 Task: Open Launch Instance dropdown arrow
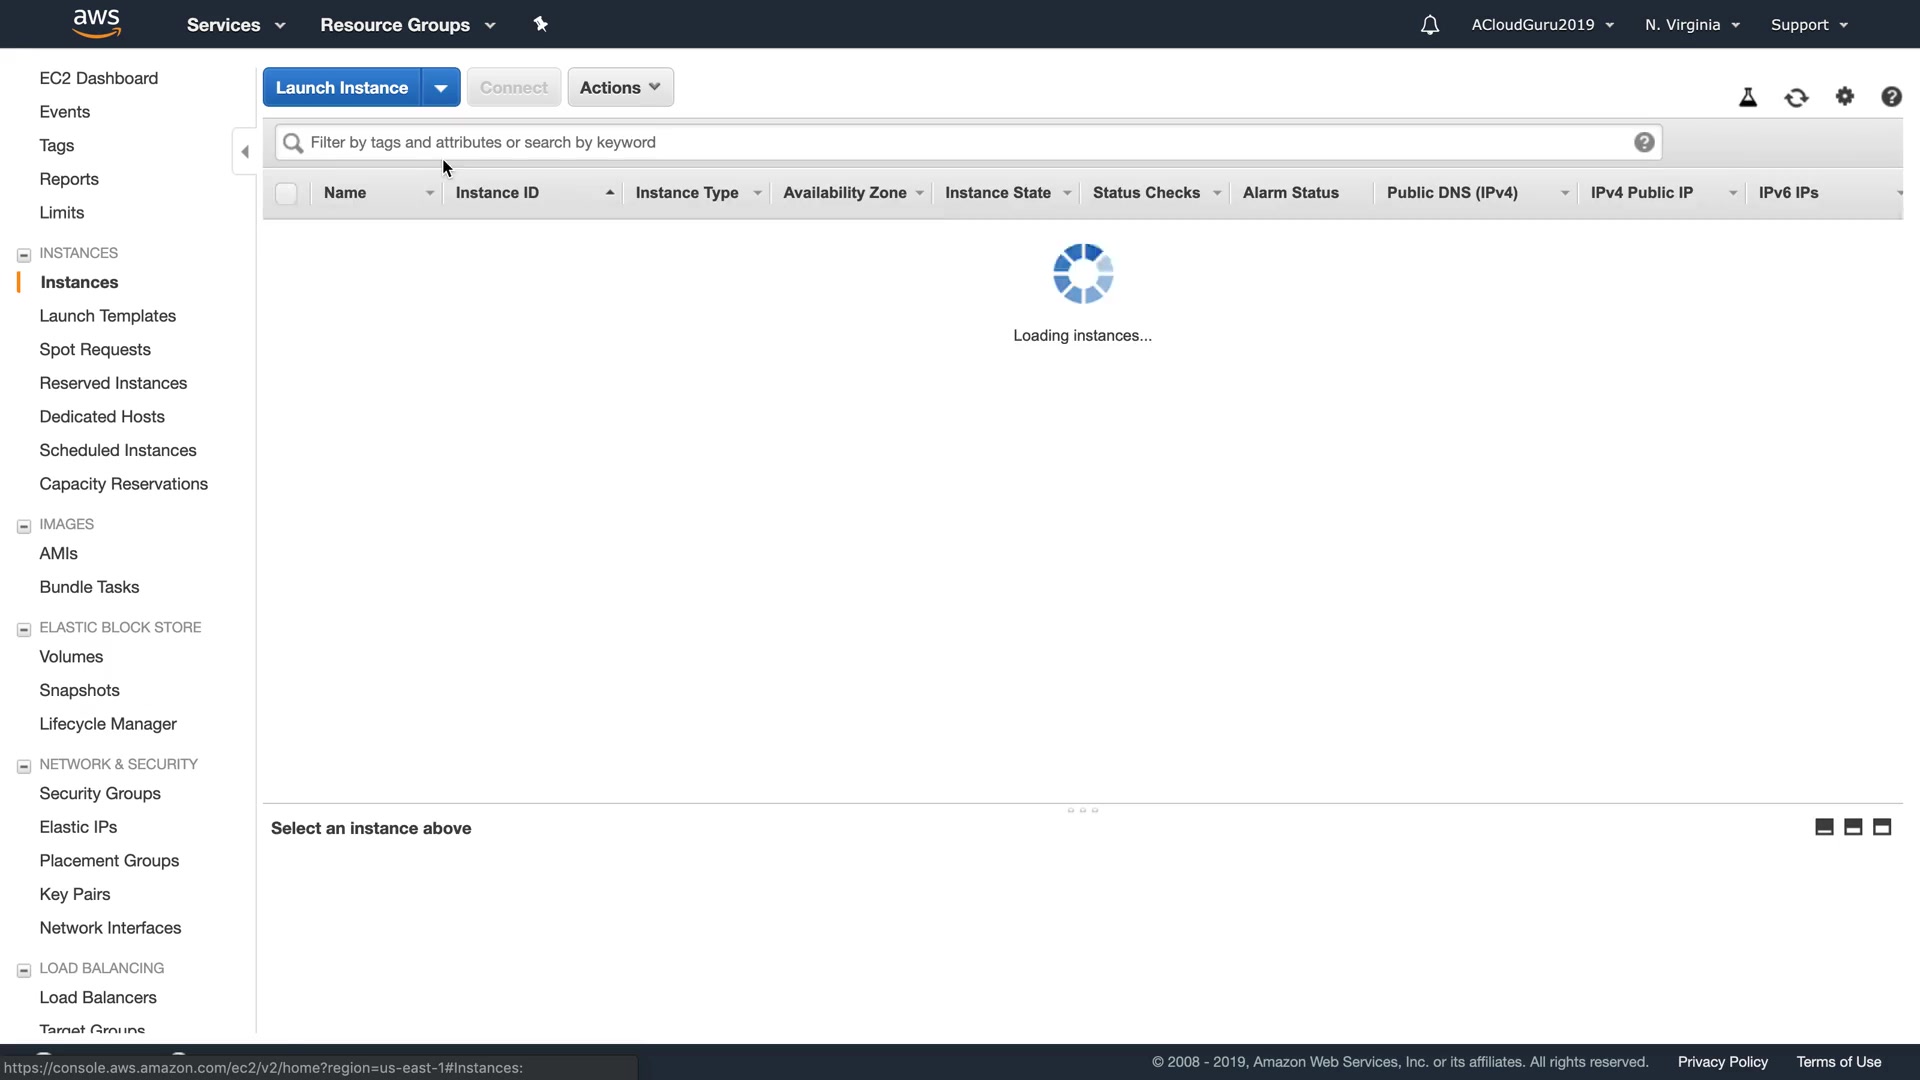point(441,88)
